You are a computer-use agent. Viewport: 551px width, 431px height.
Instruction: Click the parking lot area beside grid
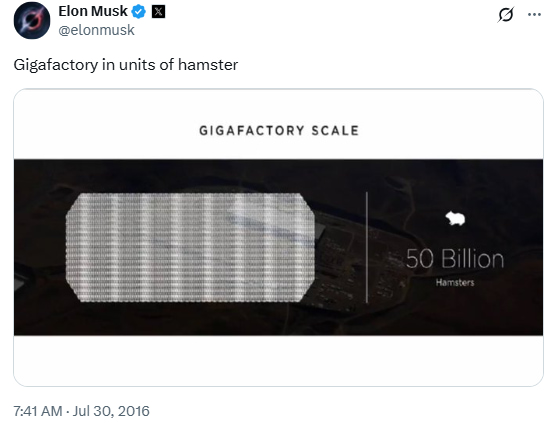click(x=336, y=267)
